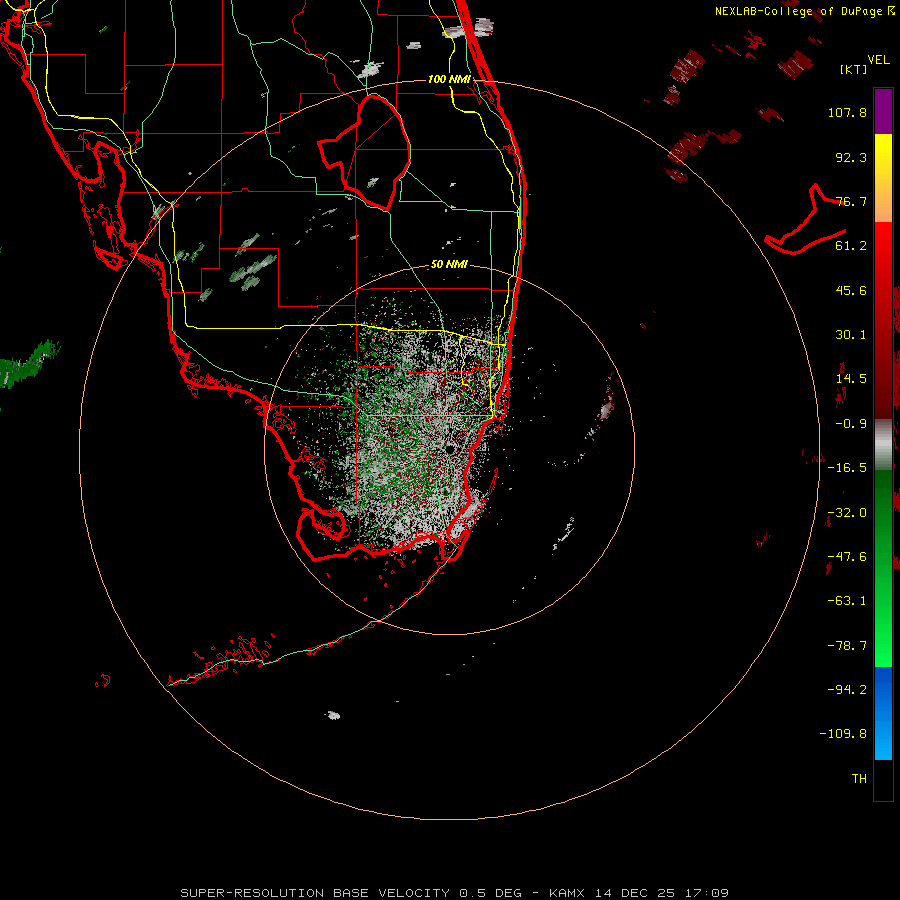Click the VEL legend title
This screenshot has height=900, width=900.
878,60
